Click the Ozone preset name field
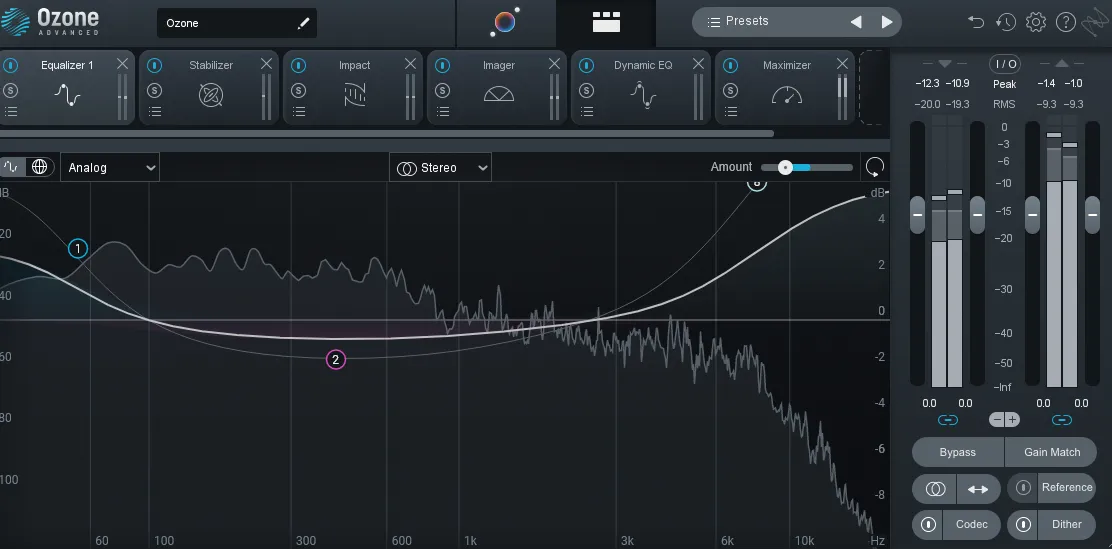 coord(237,23)
